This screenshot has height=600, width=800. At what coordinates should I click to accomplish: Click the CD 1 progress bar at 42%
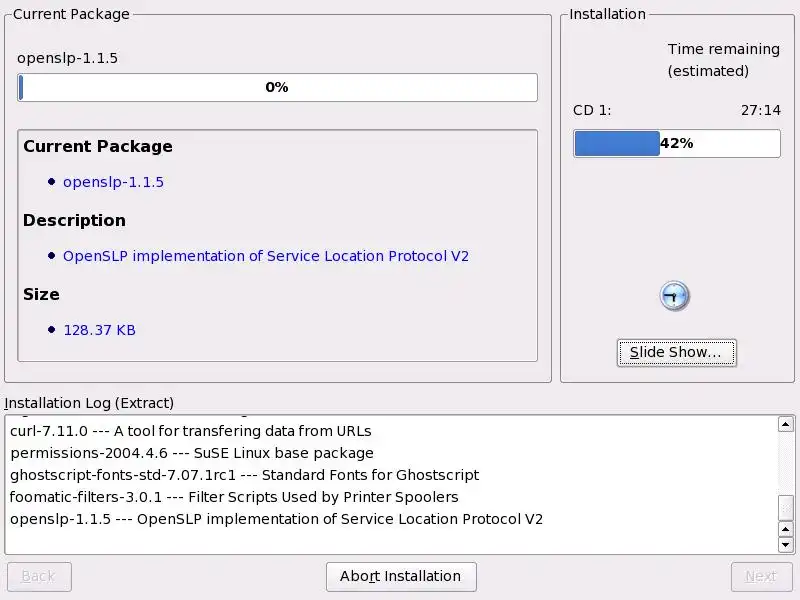tap(676, 143)
